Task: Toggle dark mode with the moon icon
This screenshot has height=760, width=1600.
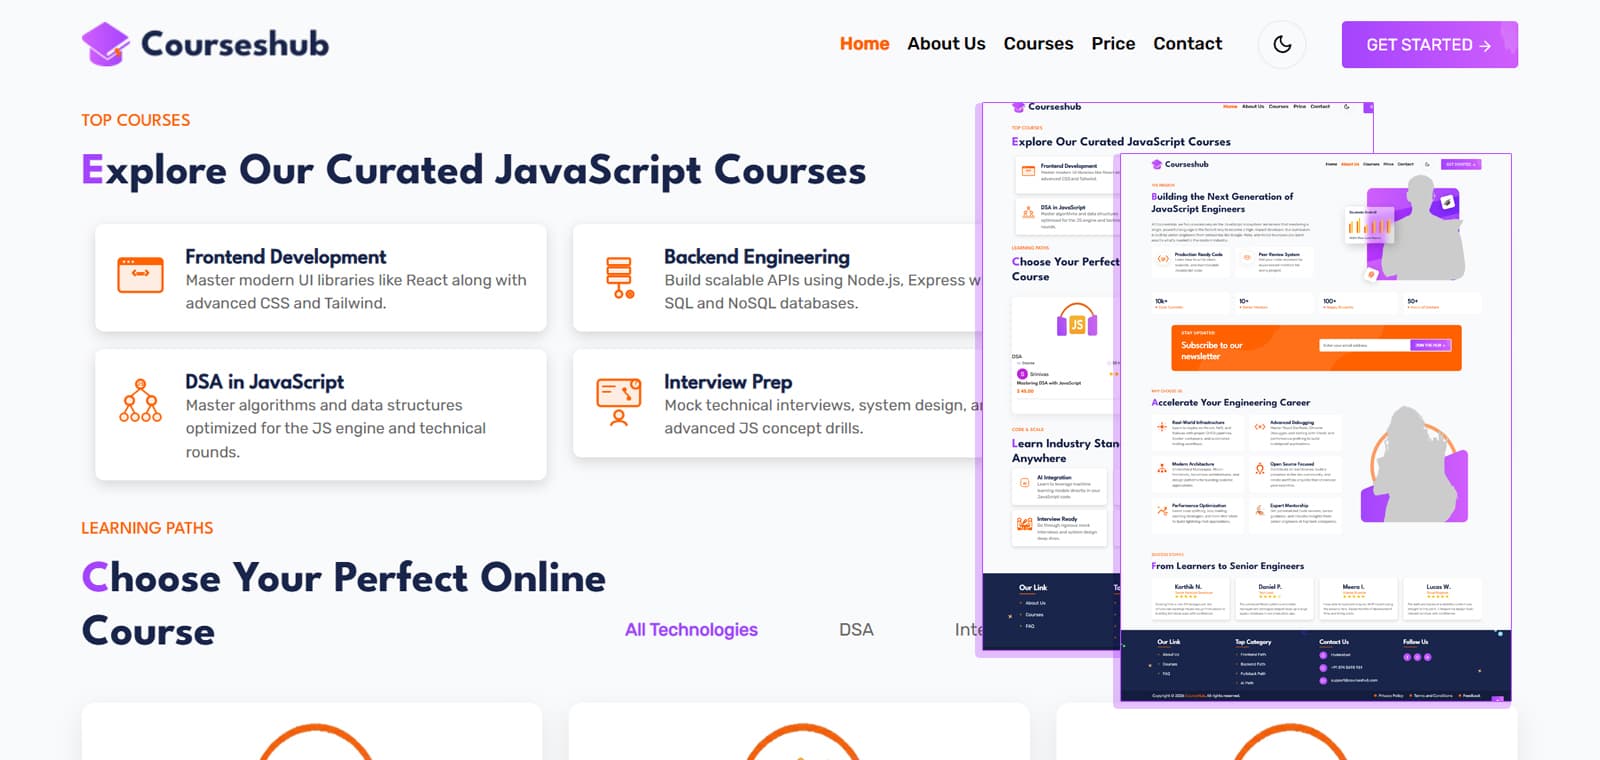Action: pyautogui.click(x=1282, y=44)
